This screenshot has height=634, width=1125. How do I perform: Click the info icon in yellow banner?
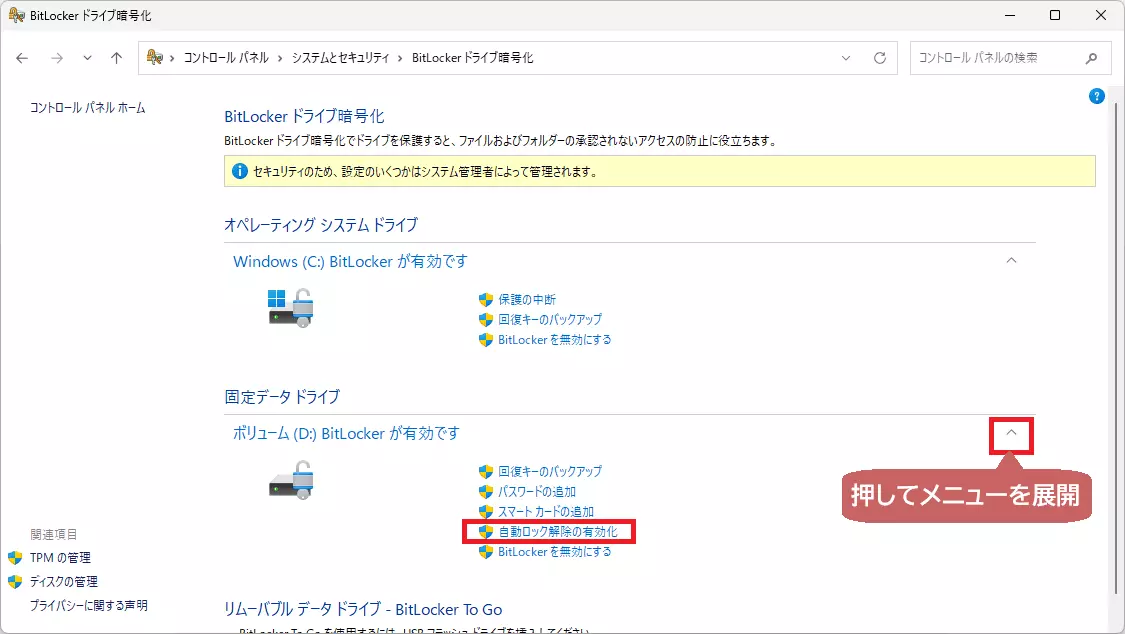pos(240,171)
